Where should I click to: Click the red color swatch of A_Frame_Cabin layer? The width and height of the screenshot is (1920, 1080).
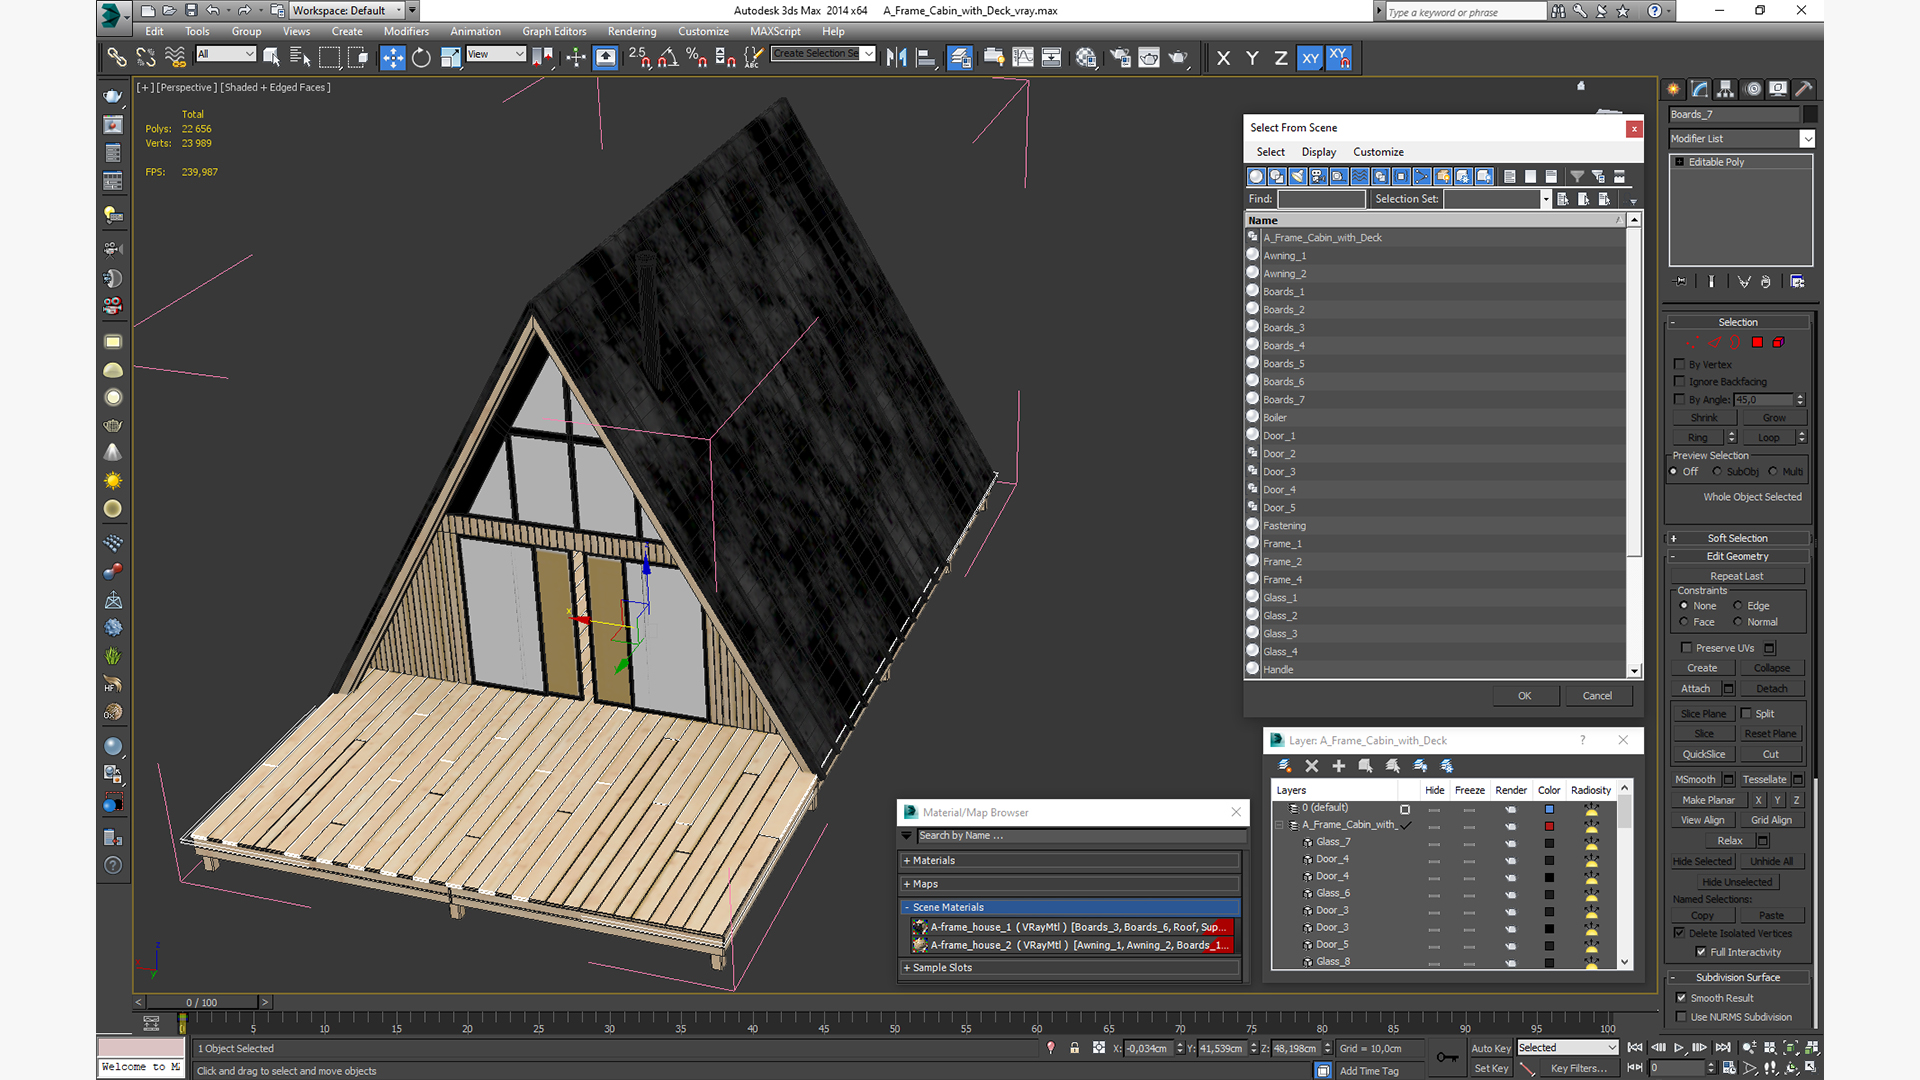(1549, 826)
